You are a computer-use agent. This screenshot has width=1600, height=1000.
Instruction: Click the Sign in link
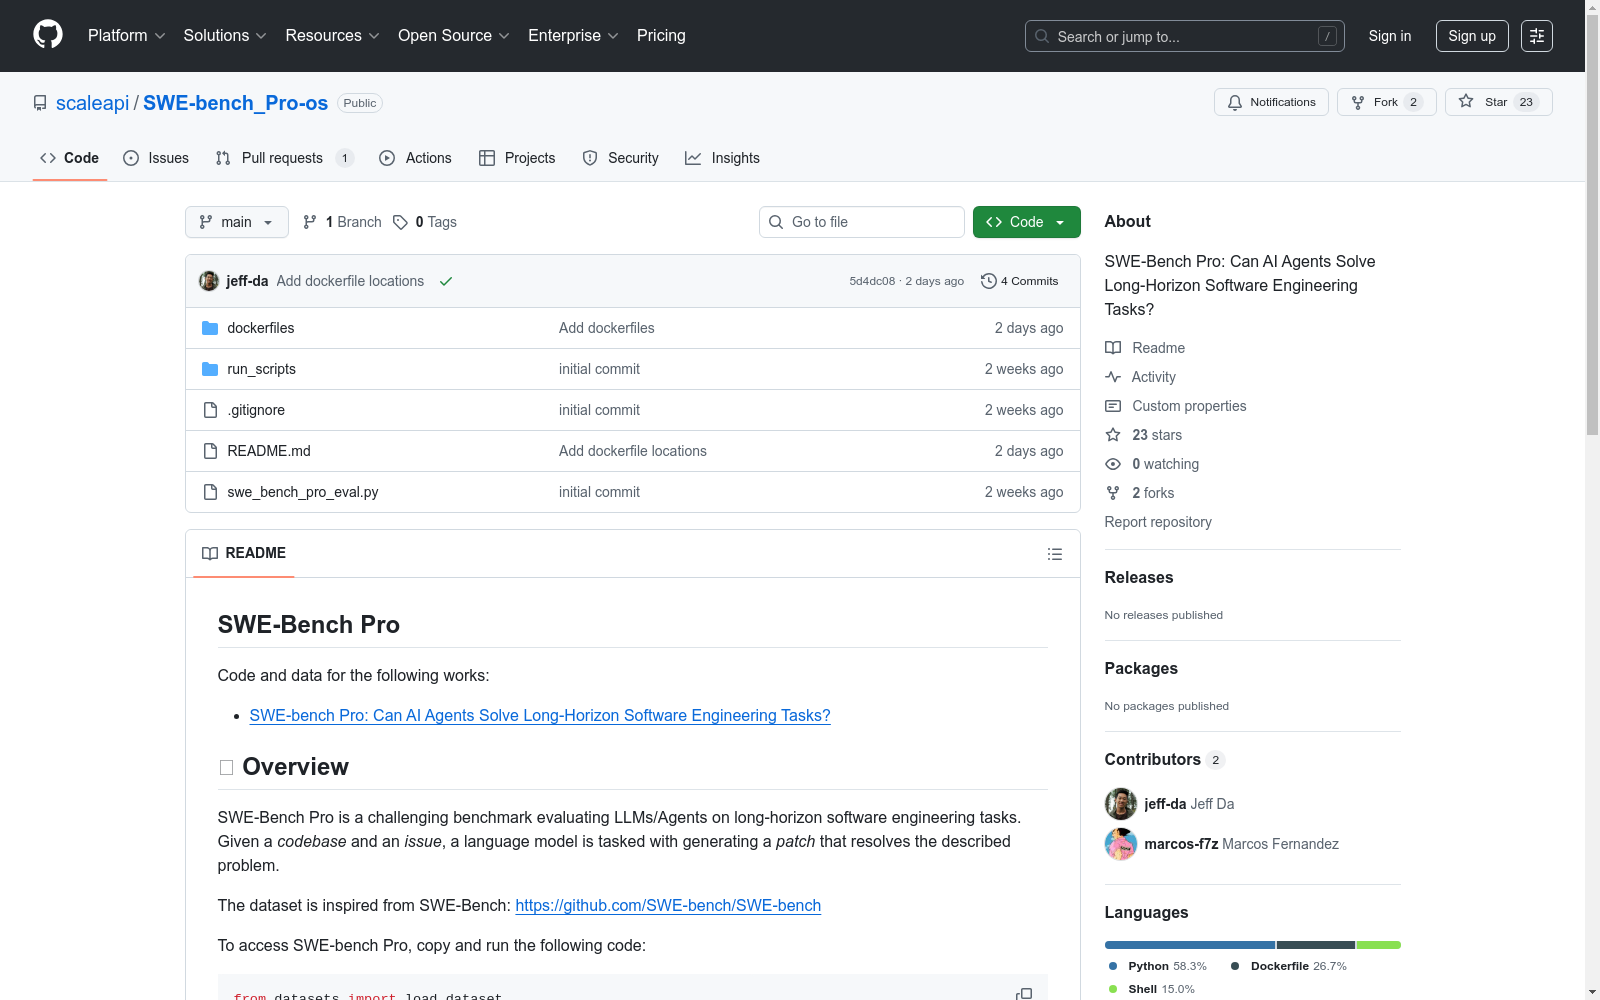point(1390,36)
